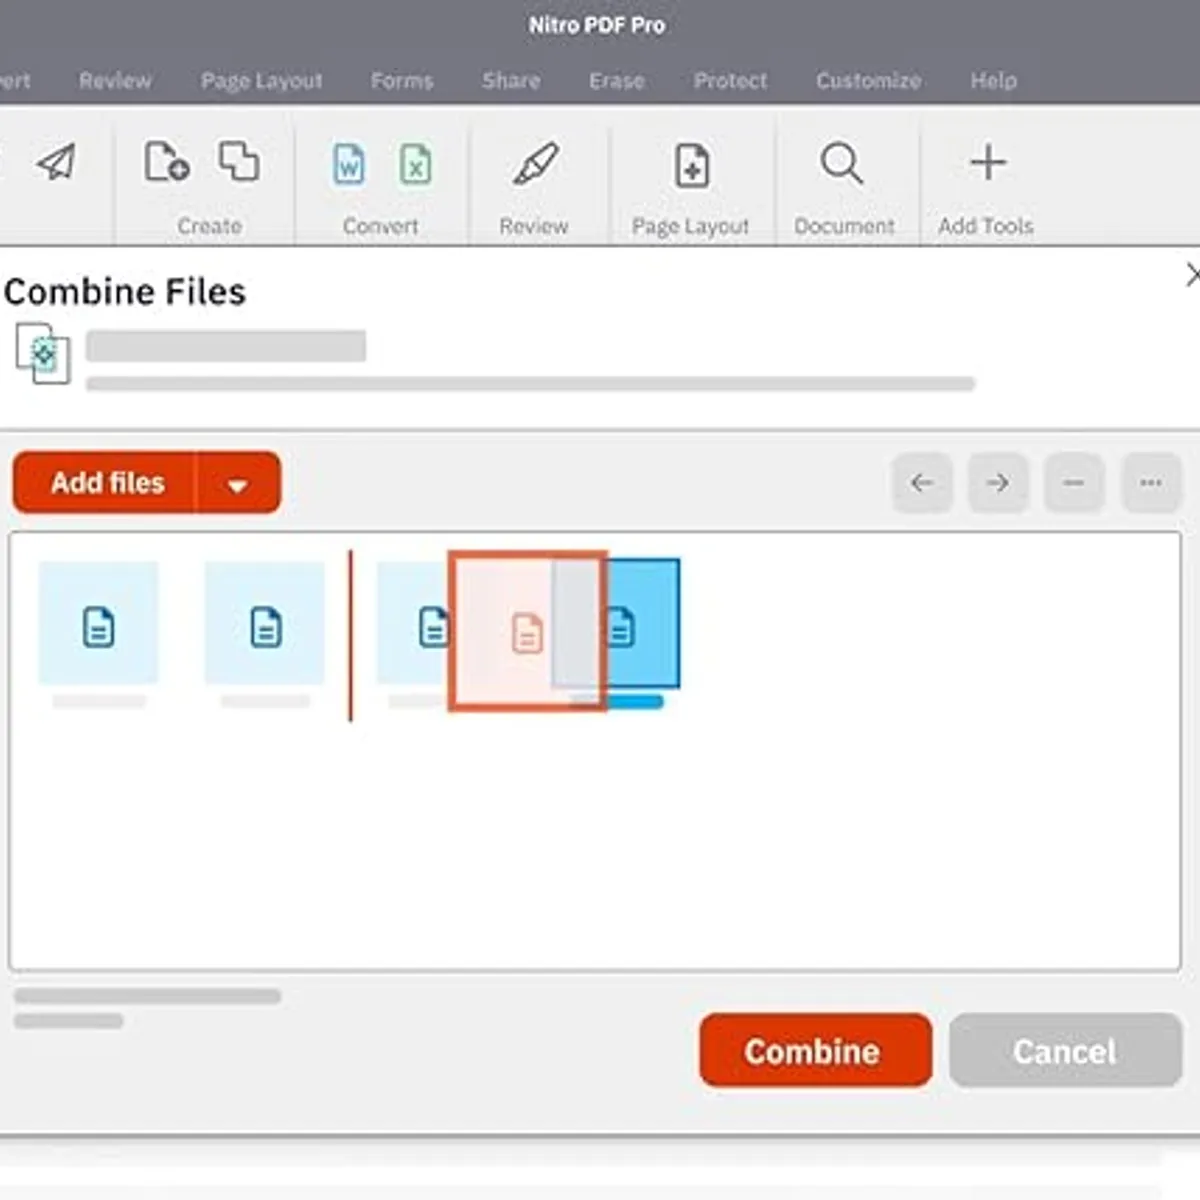Click the Combine button
The height and width of the screenshot is (1200, 1200).
pyautogui.click(x=814, y=1051)
